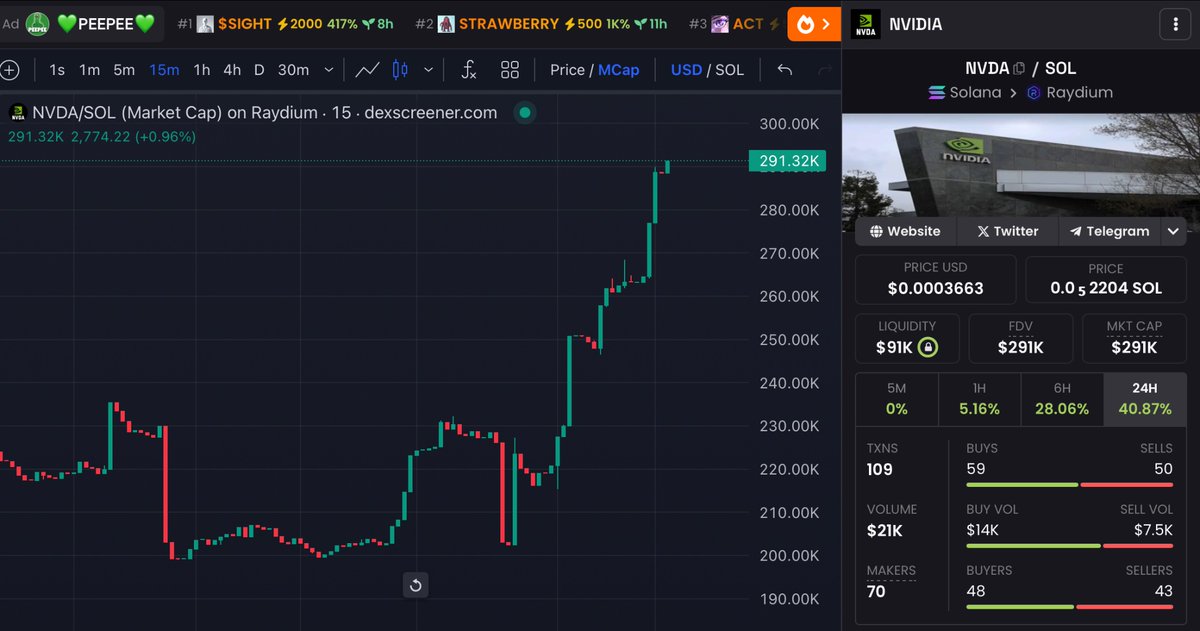This screenshot has height=631, width=1200.
Task: Click the MAKERS value 70
Action: click(x=876, y=591)
